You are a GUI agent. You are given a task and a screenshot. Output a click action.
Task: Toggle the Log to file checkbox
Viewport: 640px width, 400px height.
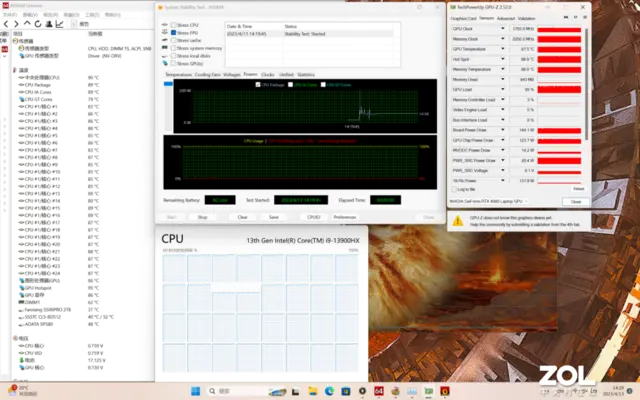454,188
